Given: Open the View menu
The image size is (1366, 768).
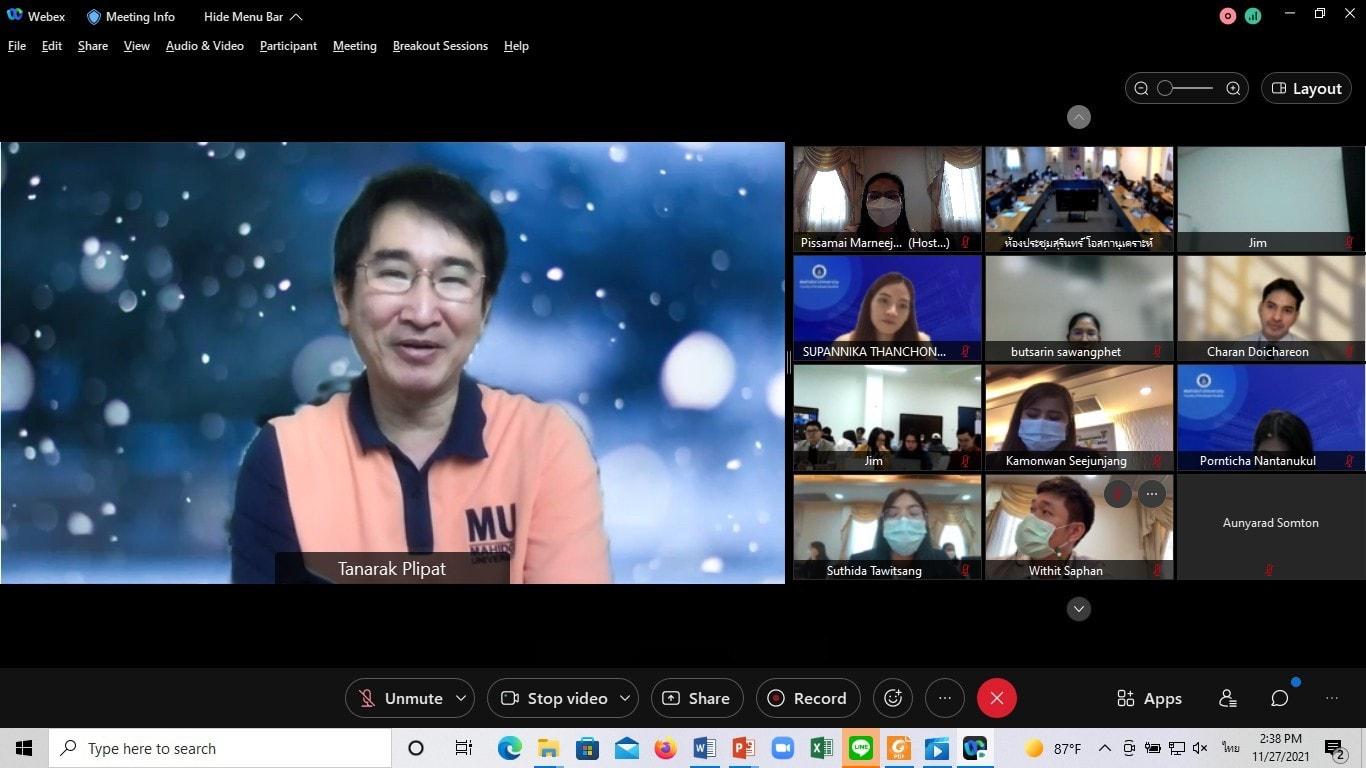Looking at the screenshot, I should pos(137,46).
